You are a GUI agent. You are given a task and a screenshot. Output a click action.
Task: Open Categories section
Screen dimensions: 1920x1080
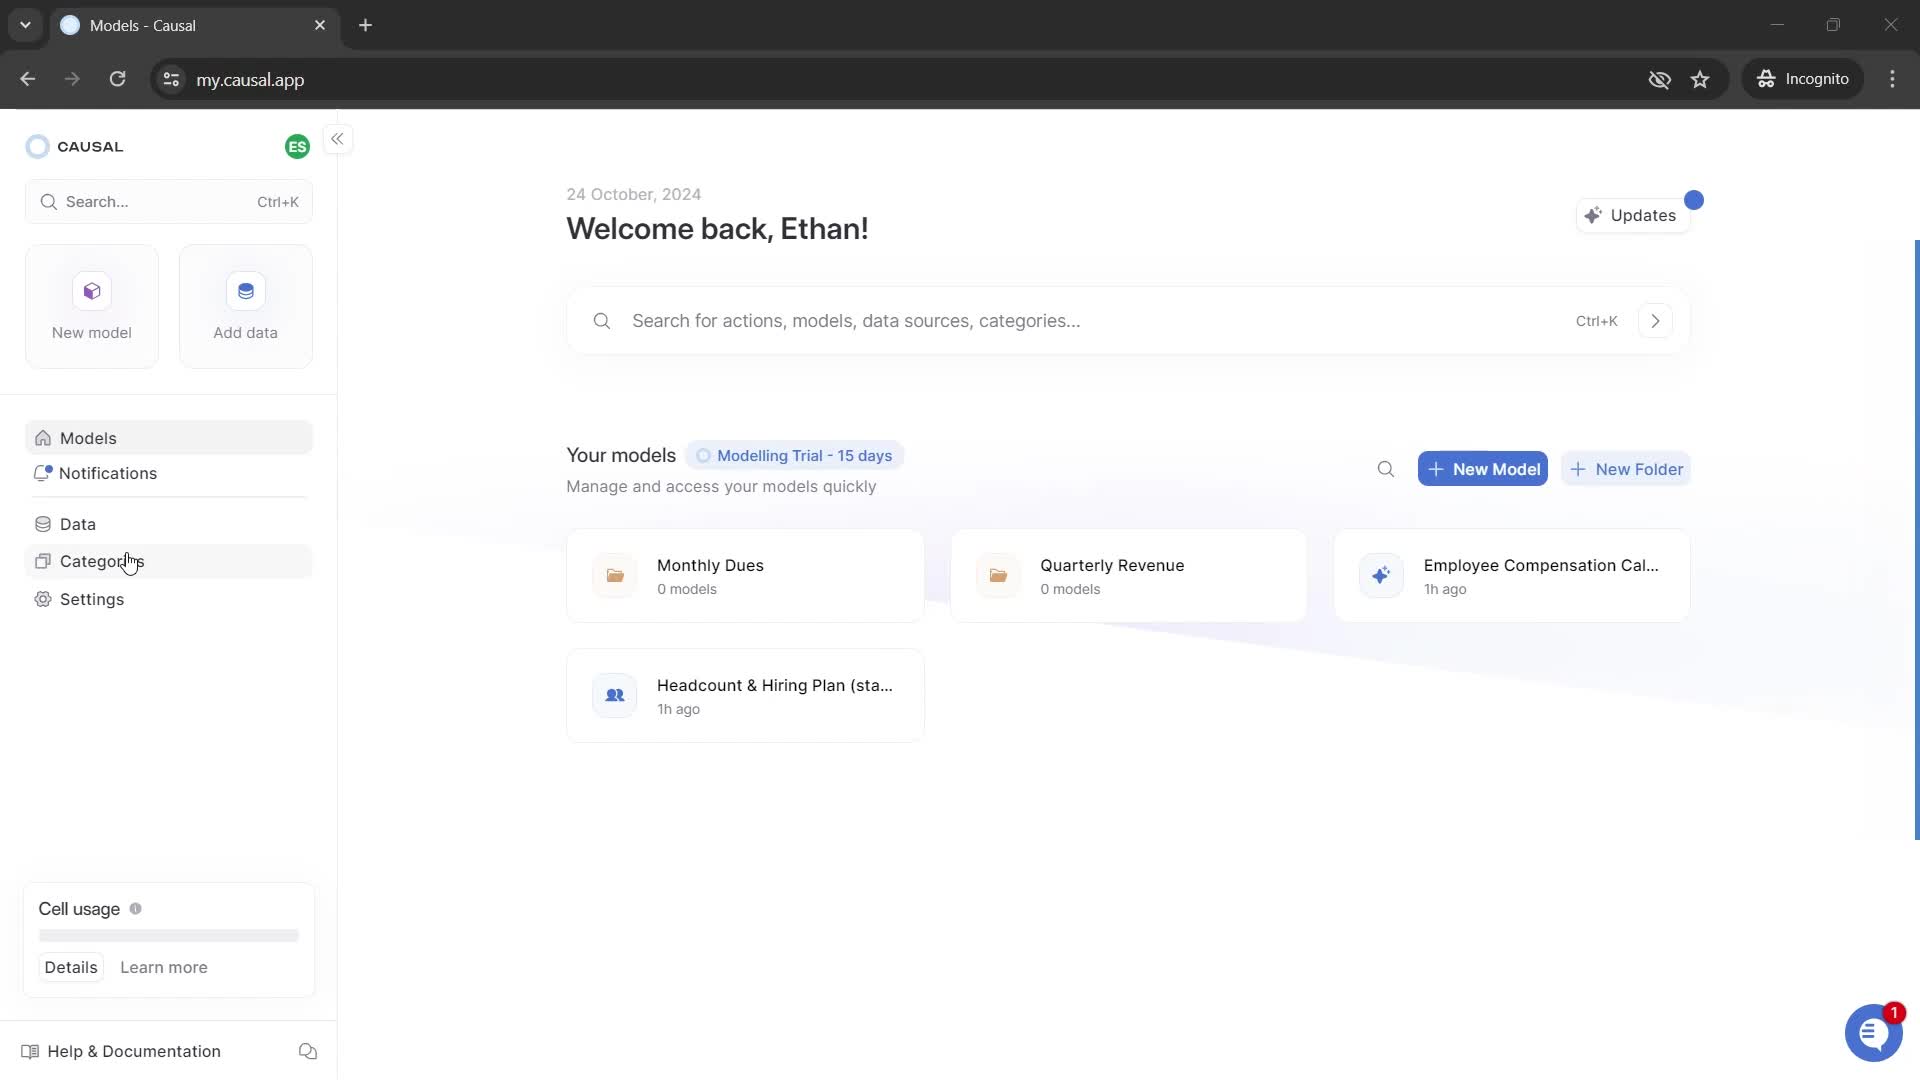point(102,560)
